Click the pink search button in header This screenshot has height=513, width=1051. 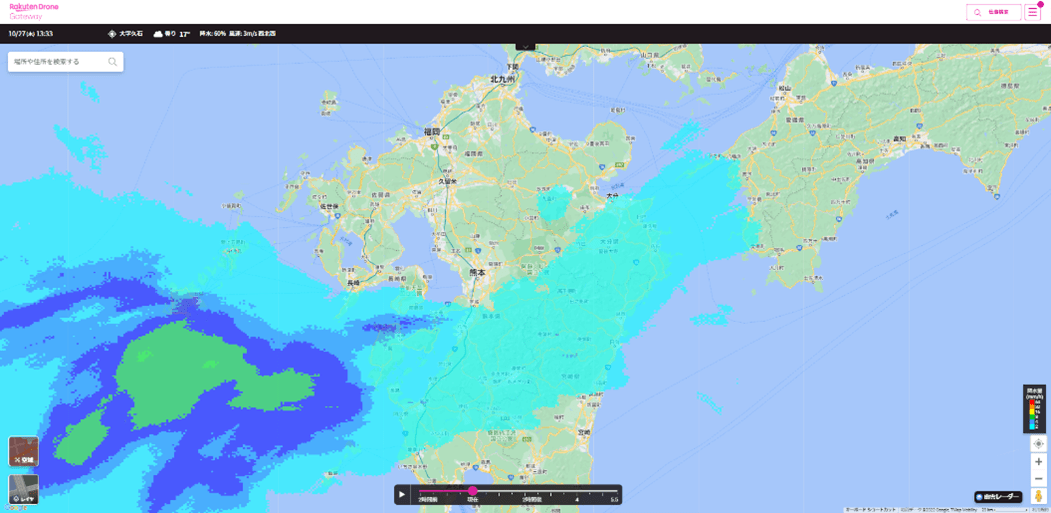pyautogui.click(x=993, y=12)
